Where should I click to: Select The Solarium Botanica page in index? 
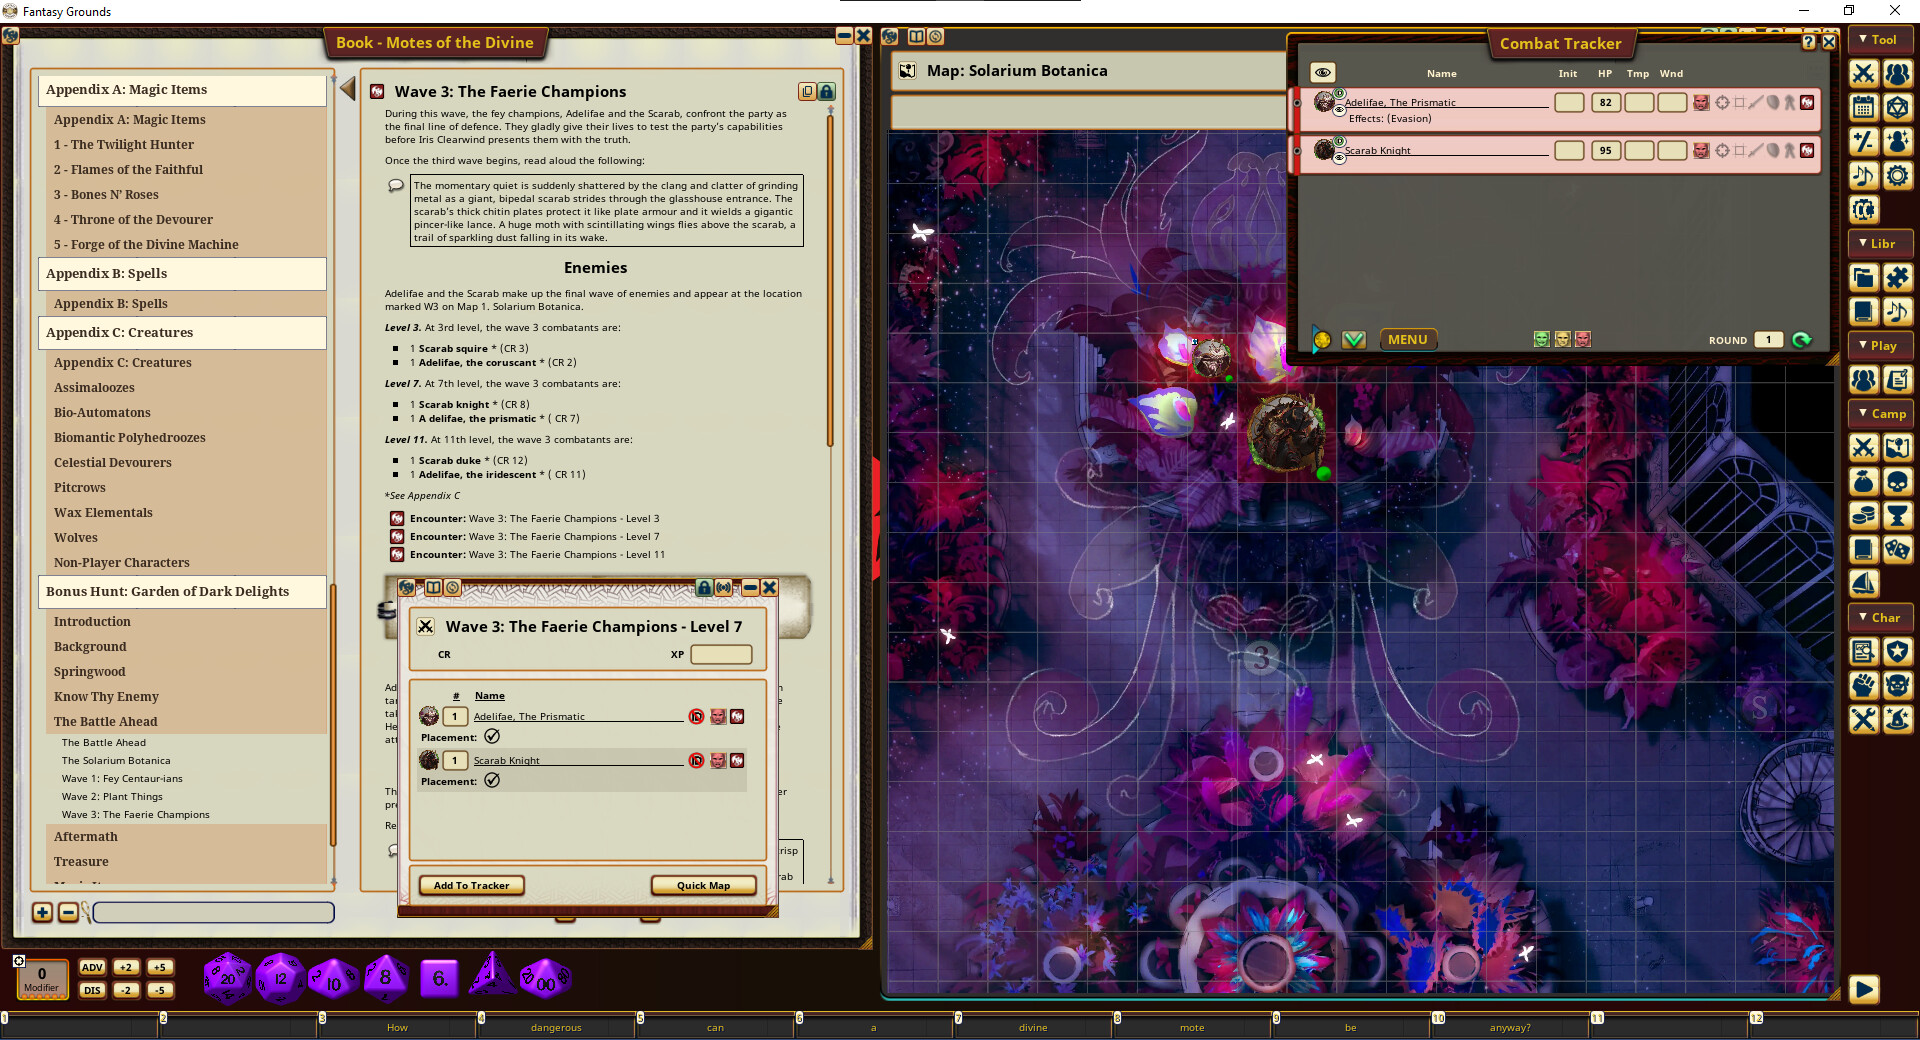(116, 761)
